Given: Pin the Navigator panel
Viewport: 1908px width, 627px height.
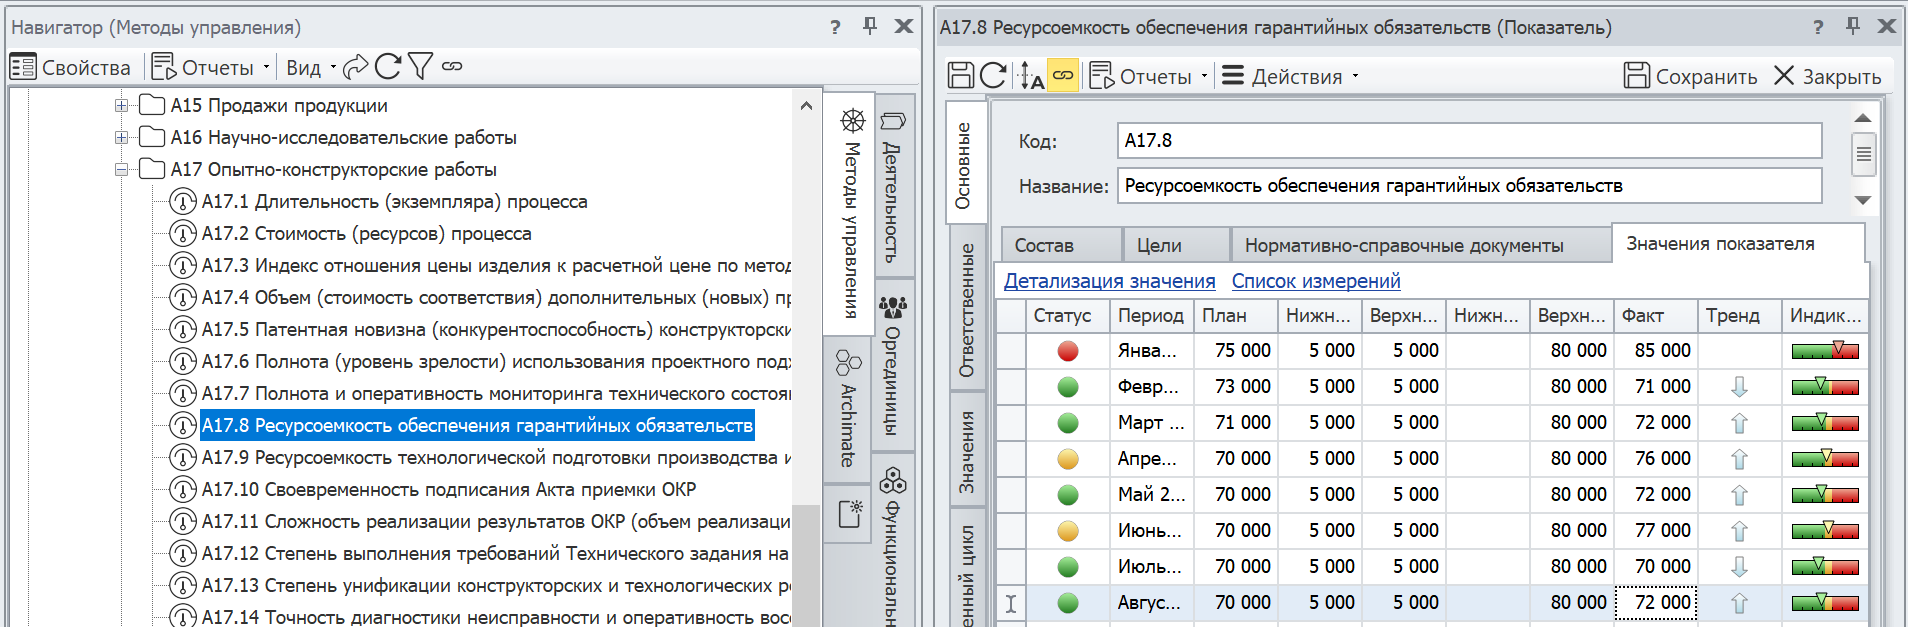Looking at the screenshot, I should pyautogui.click(x=870, y=27).
